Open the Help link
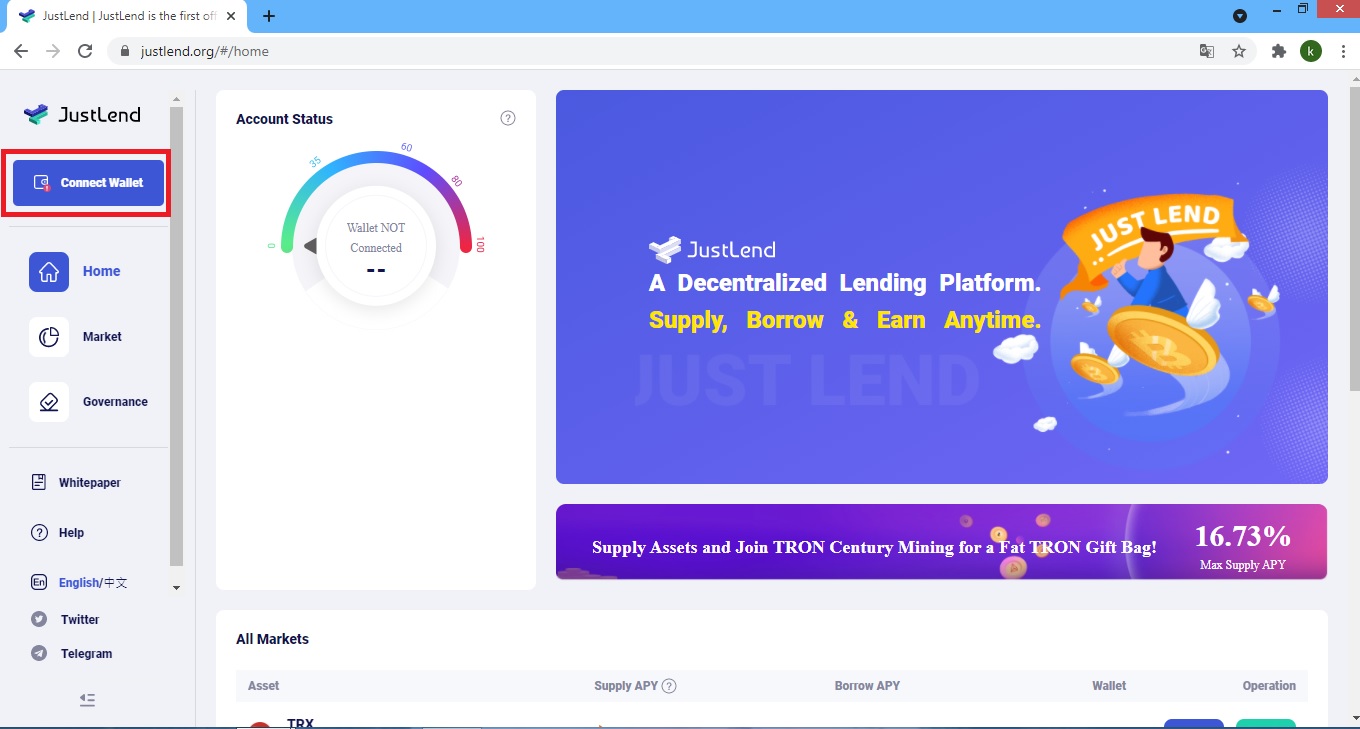The height and width of the screenshot is (729, 1360). coord(58,533)
